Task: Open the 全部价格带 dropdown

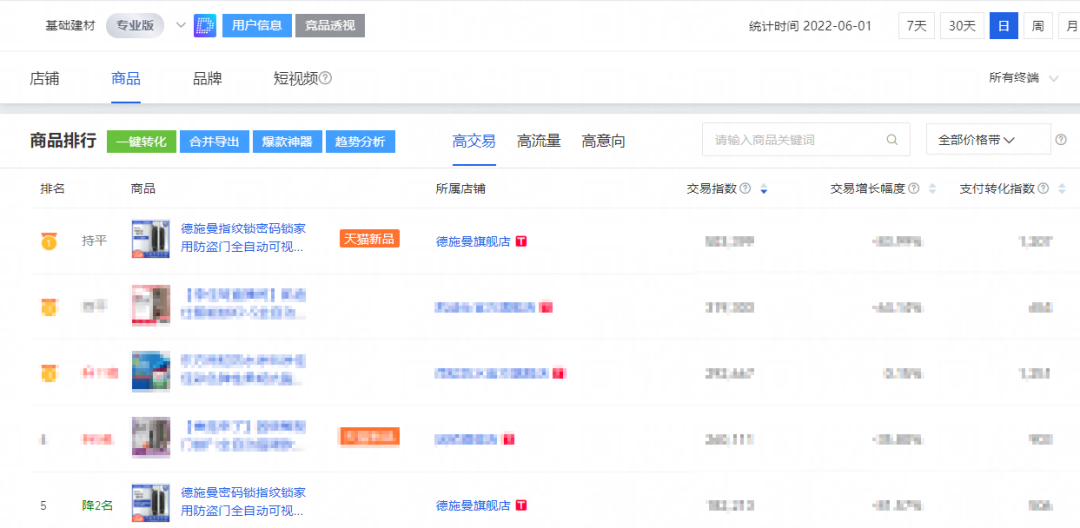Action: point(988,140)
